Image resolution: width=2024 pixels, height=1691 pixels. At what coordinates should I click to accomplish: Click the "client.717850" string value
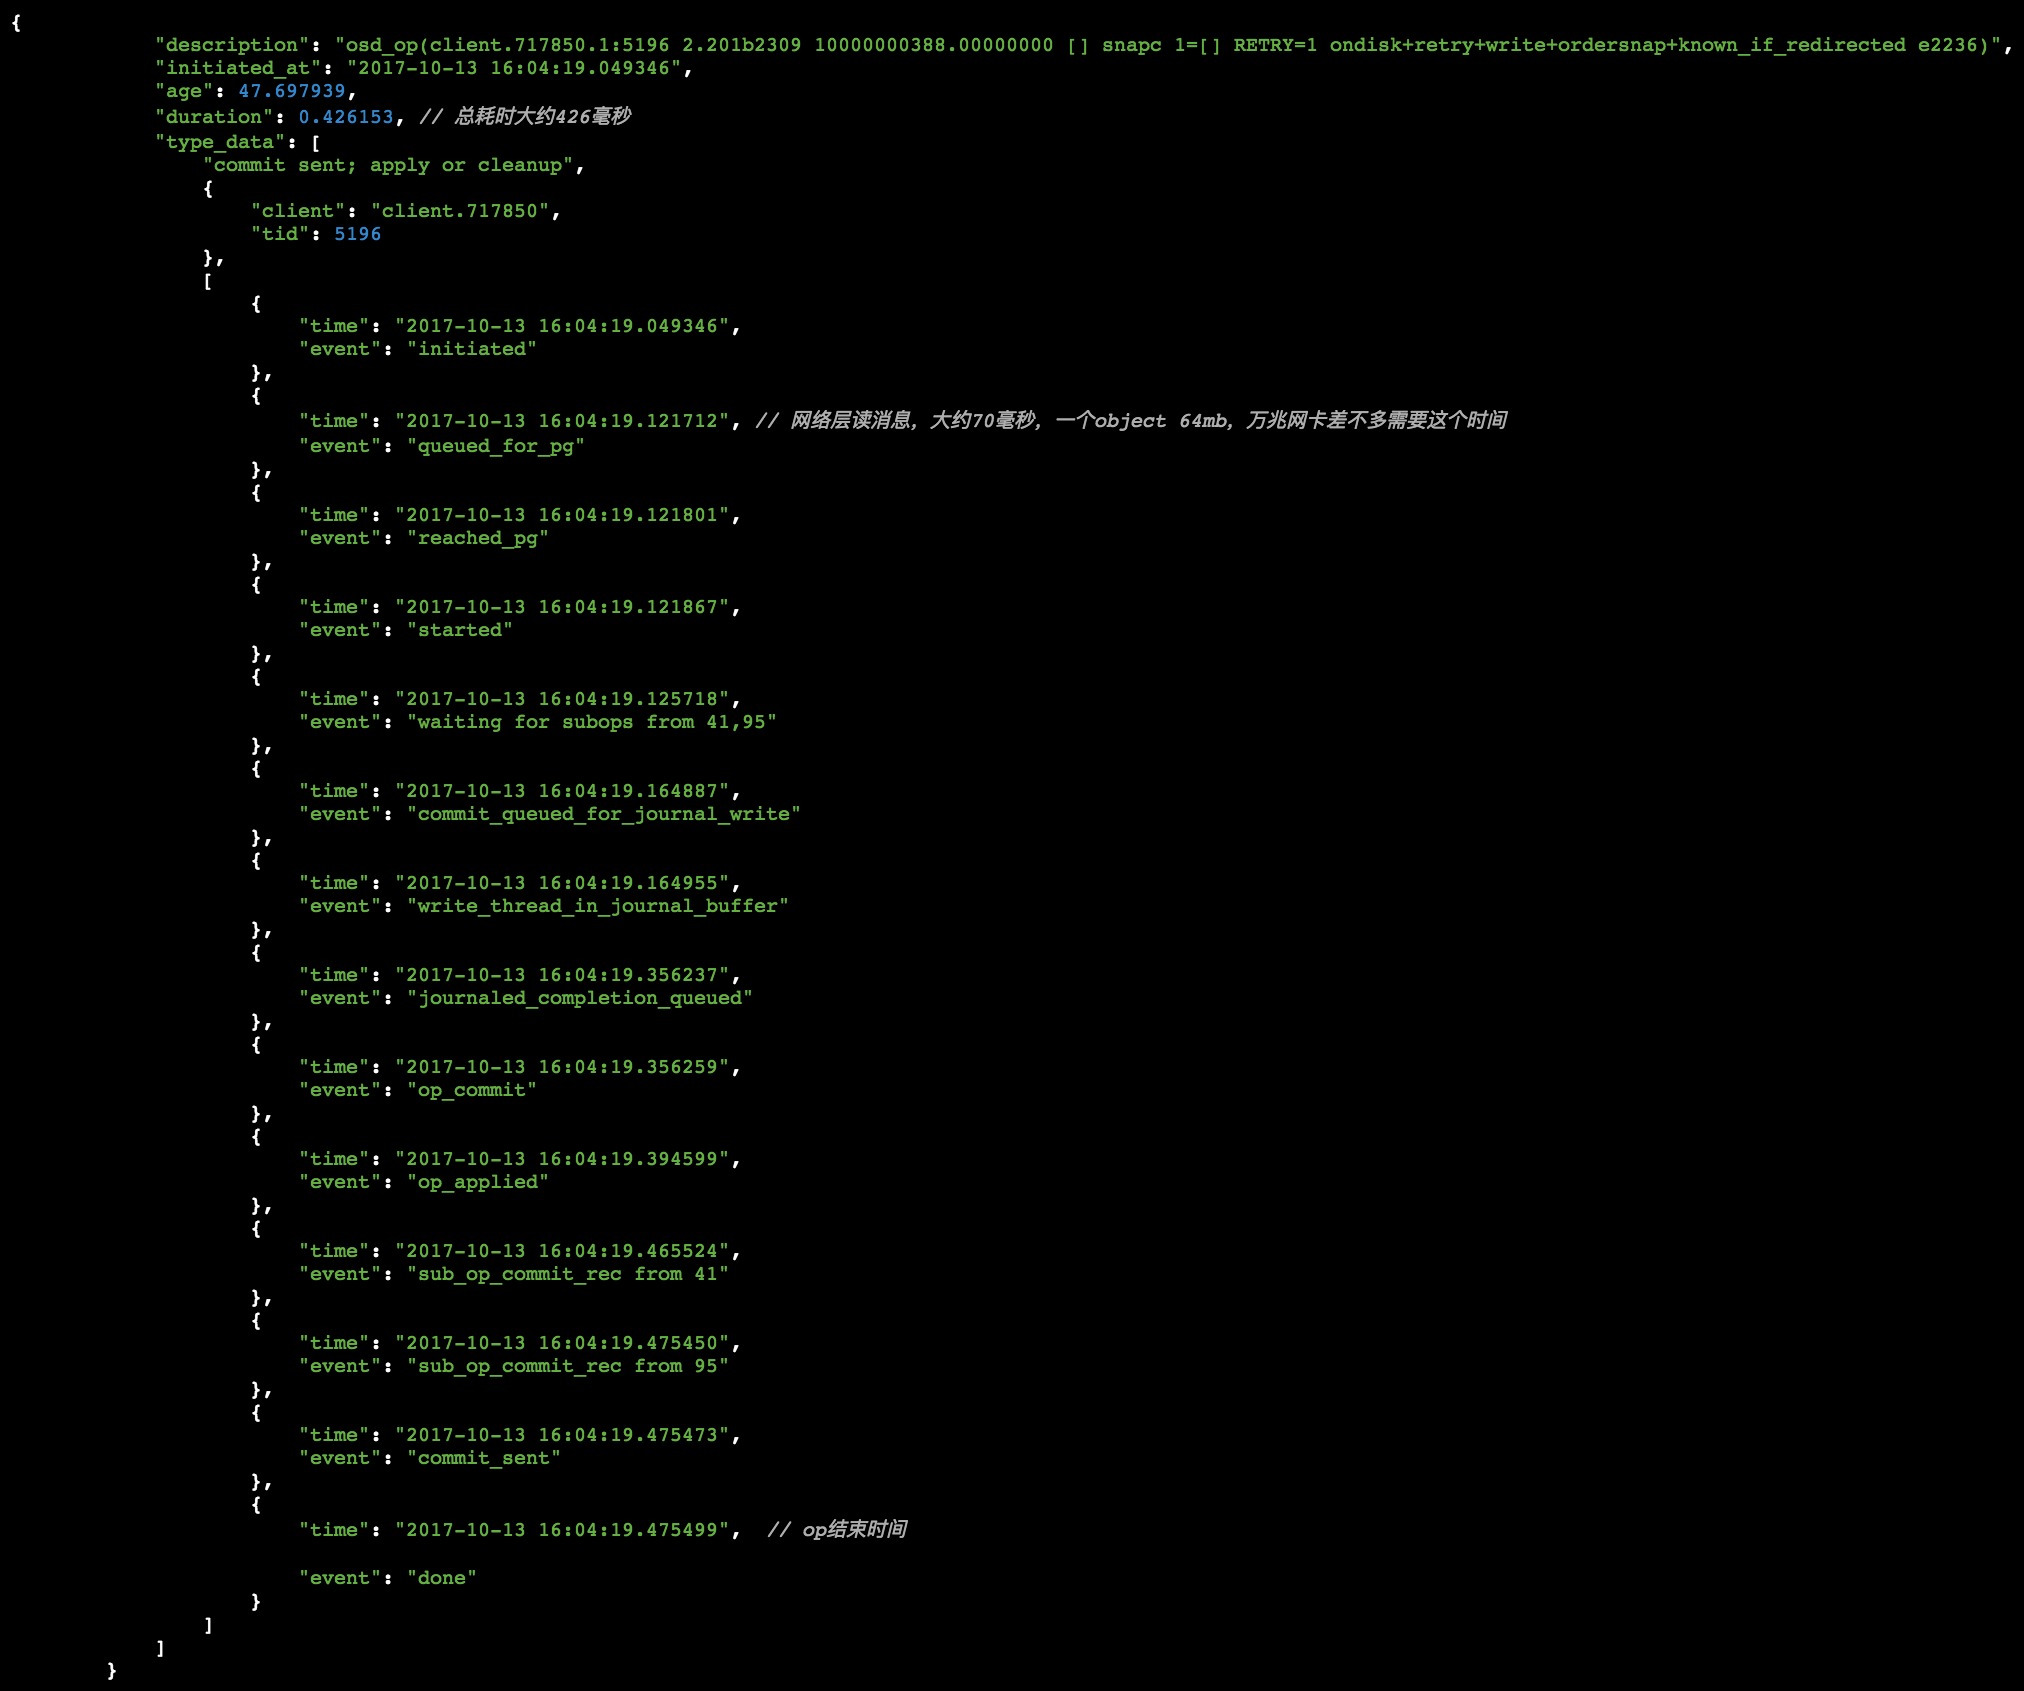(x=460, y=211)
